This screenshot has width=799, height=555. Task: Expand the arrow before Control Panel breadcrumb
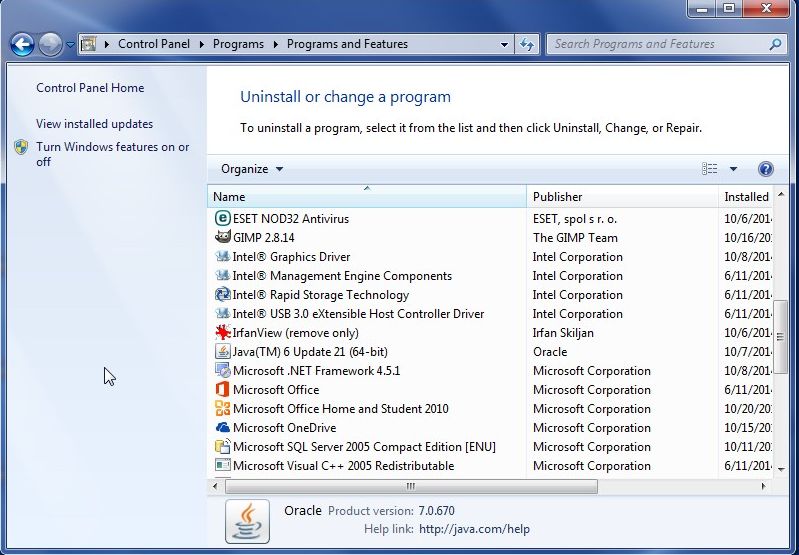tap(106, 44)
